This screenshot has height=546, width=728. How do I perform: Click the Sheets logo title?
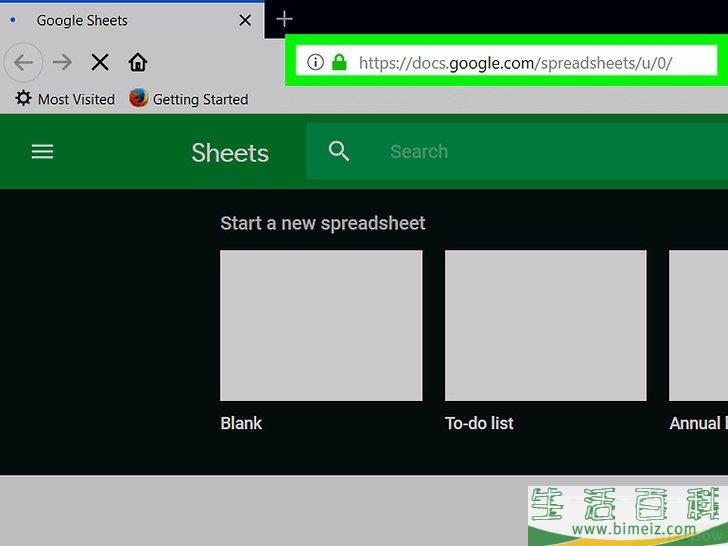(x=230, y=153)
